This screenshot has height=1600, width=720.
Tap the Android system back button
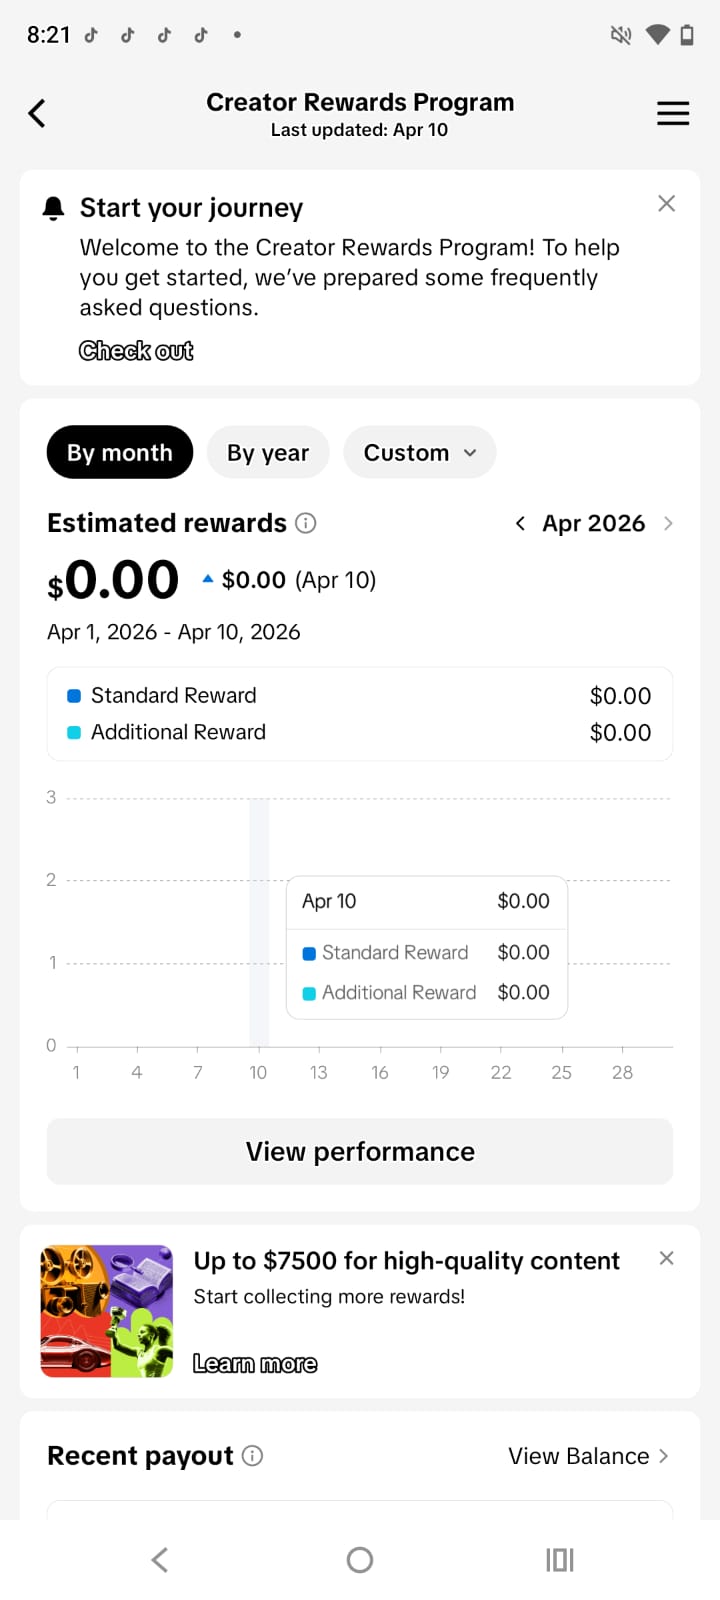(160, 1560)
